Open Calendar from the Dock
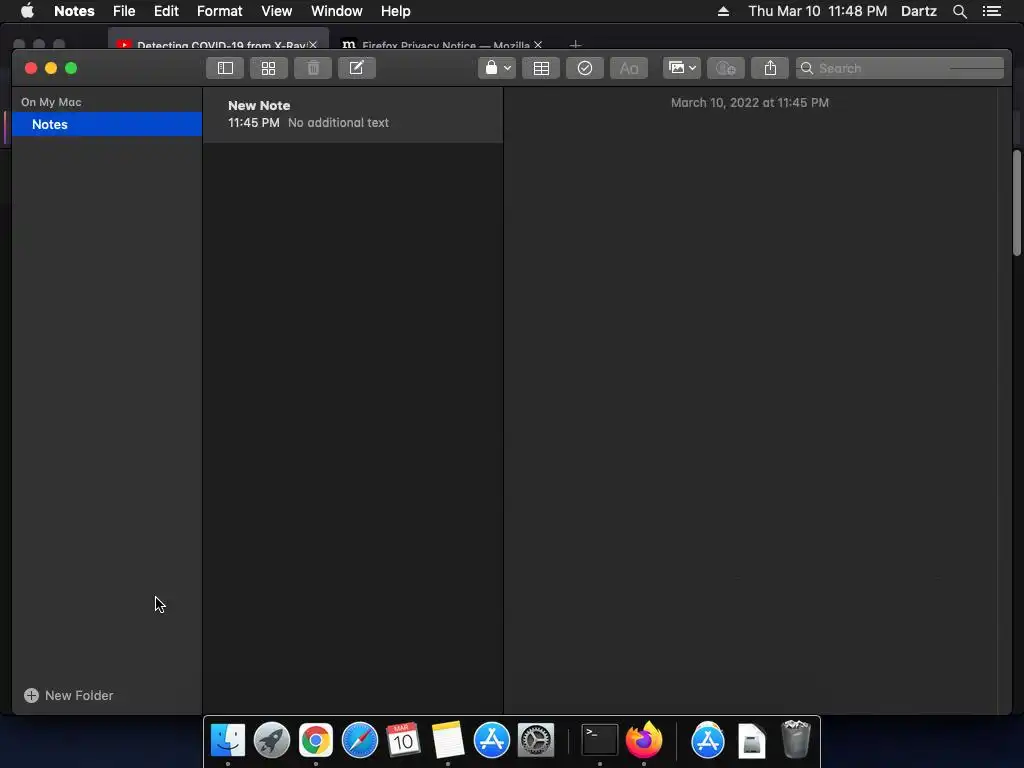The height and width of the screenshot is (768, 1024). 403,740
